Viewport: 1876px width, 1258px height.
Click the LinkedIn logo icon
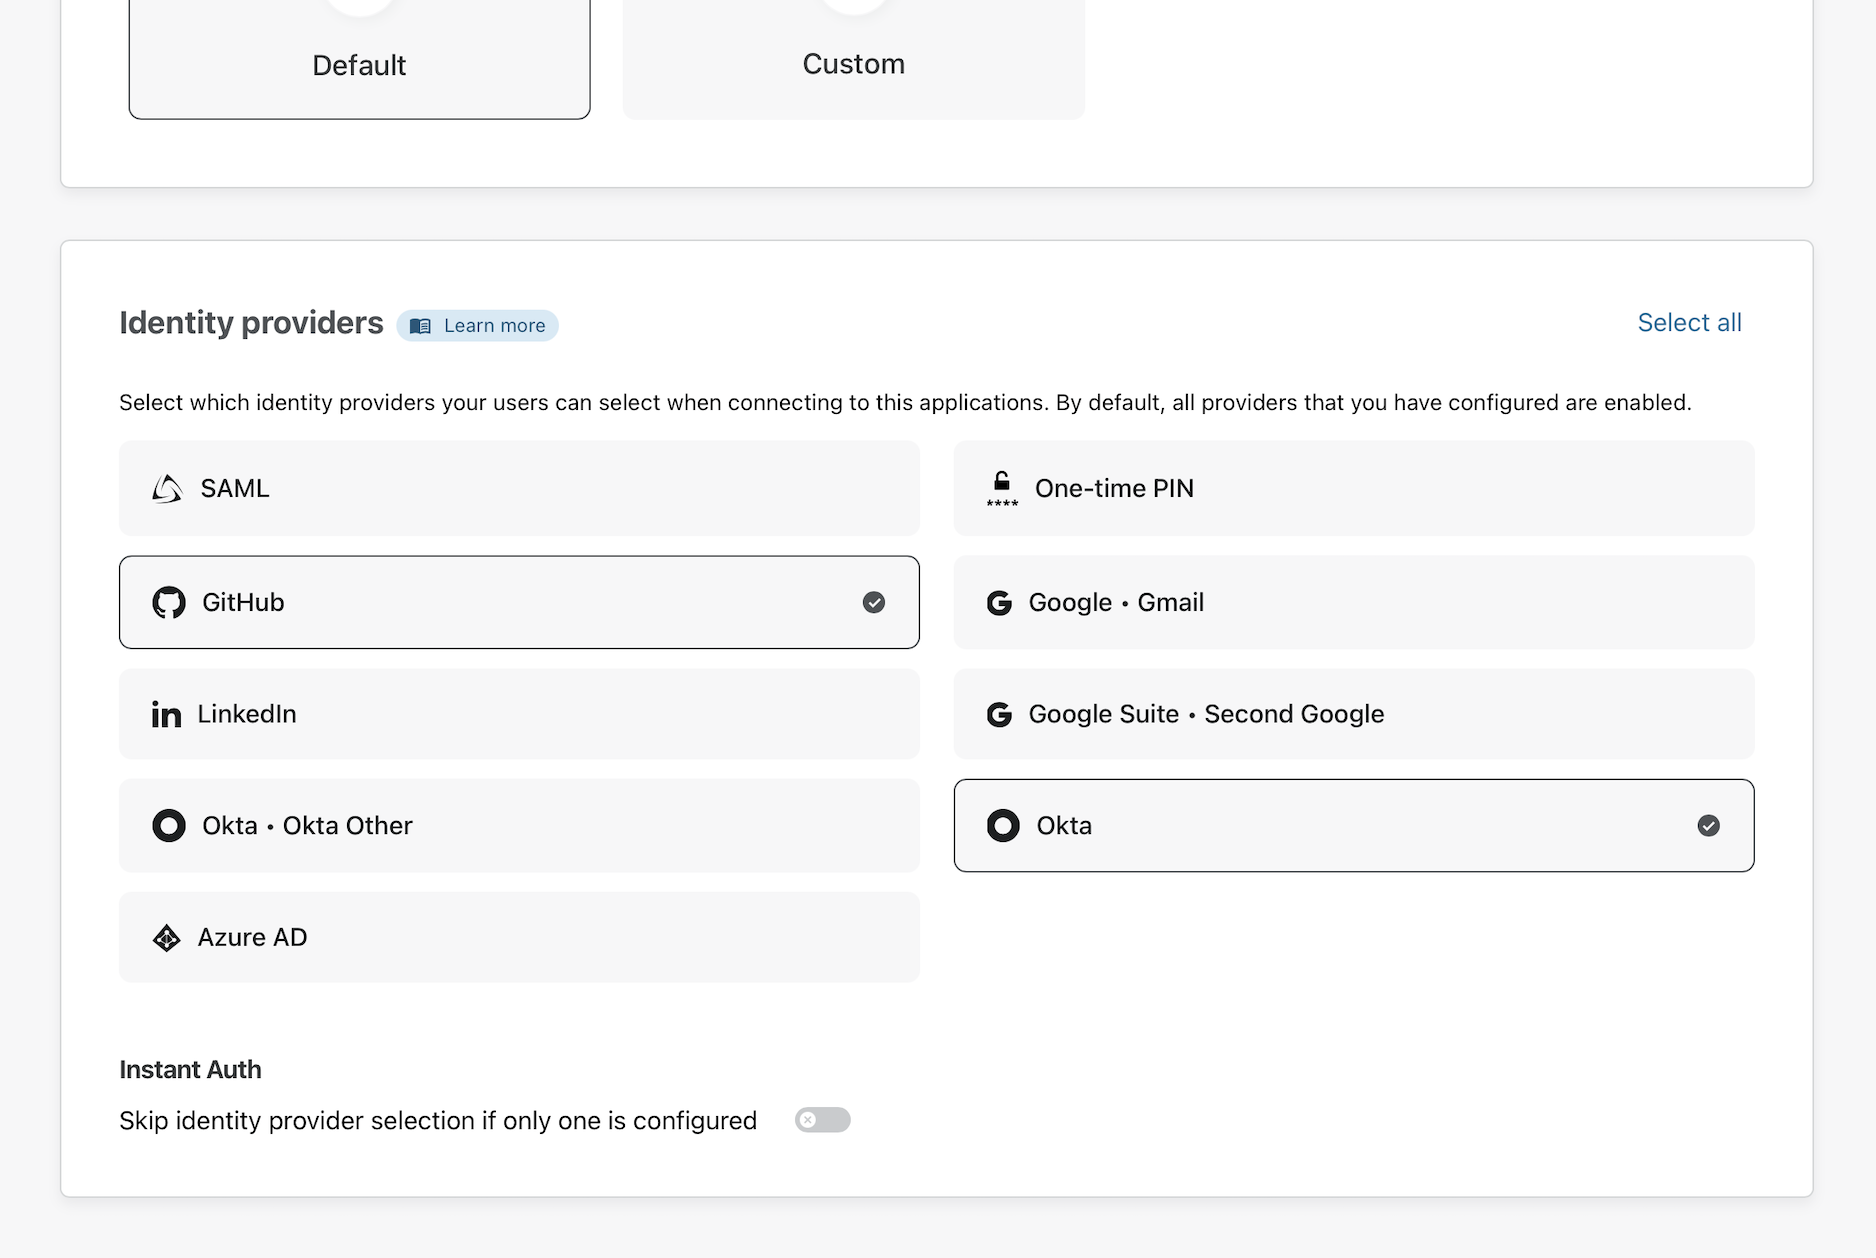tap(166, 715)
